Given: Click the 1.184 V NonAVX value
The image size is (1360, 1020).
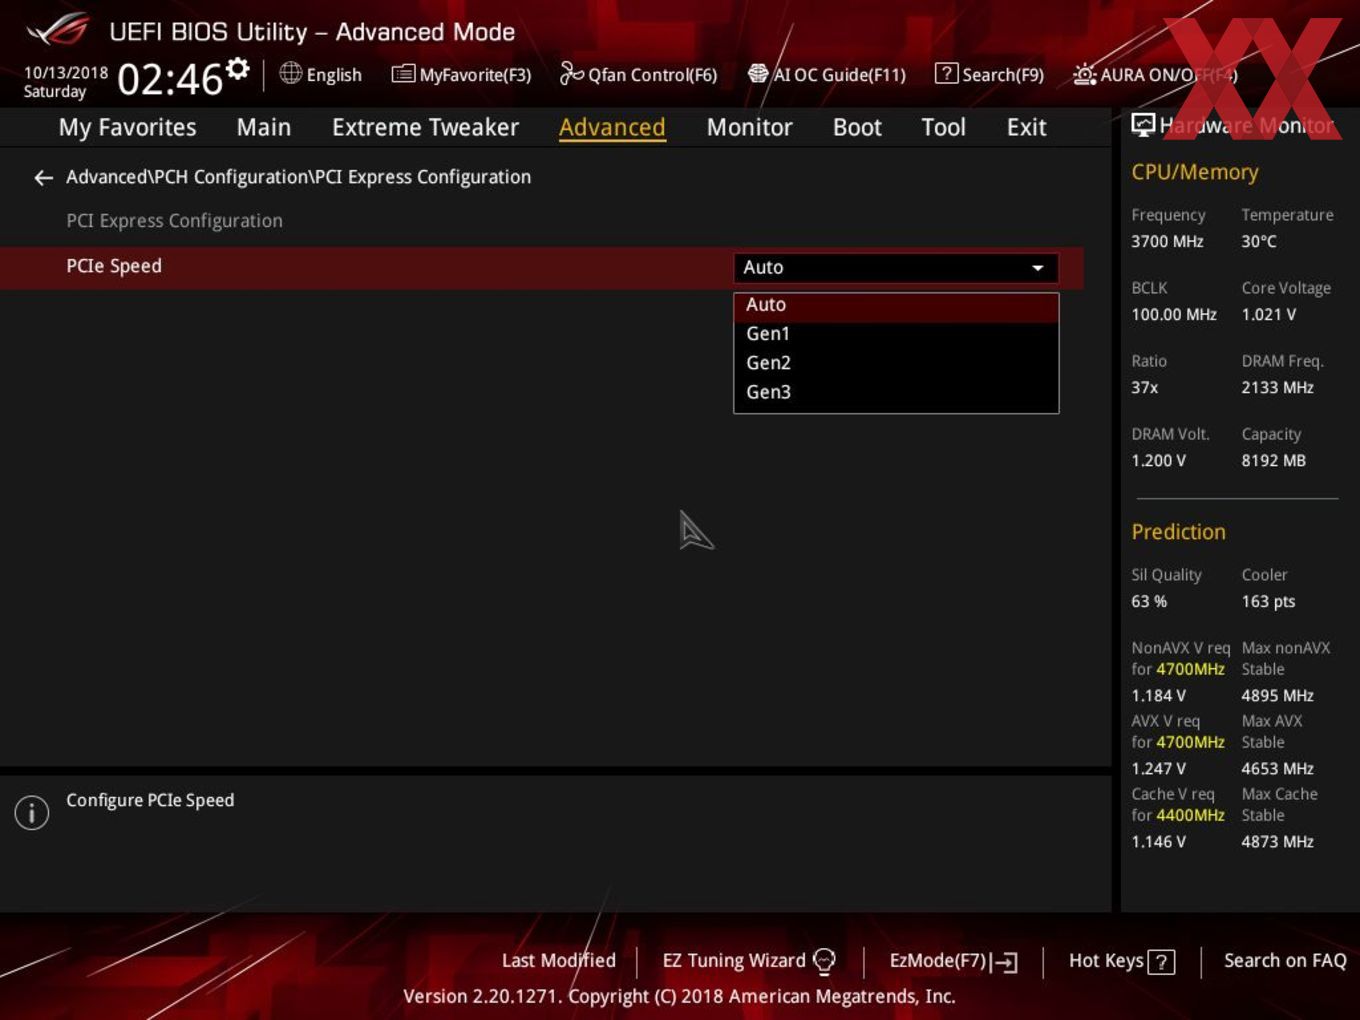Looking at the screenshot, I should [1158, 695].
